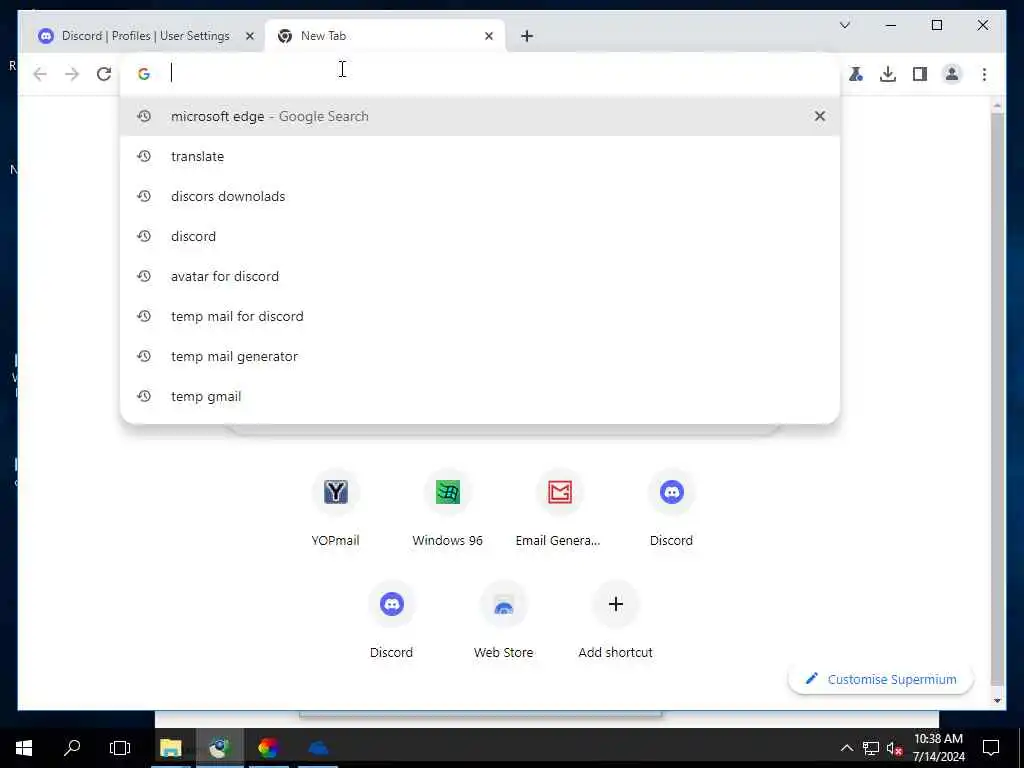Viewport: 1024px width, 768px height.
Task: Open File Explorer from taskbar
Action: (x=170, y=748)
